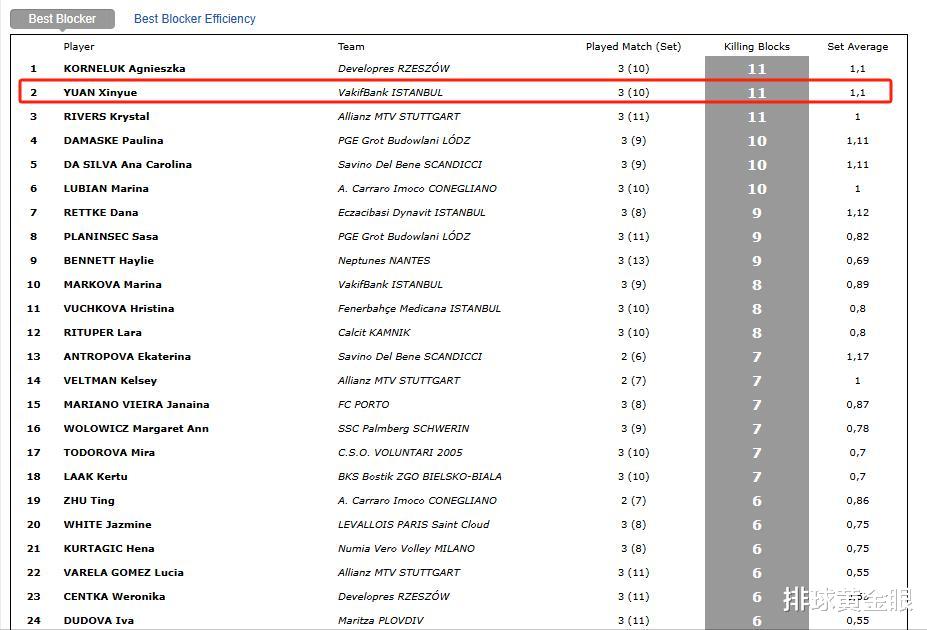
Task: Open player BENNETT Haylie
Action: (x=108, y=261)
